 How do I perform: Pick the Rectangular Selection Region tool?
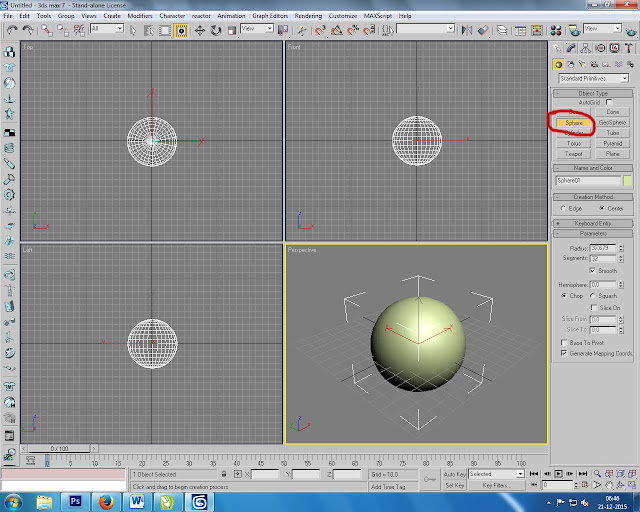click(x=165, y=30)
